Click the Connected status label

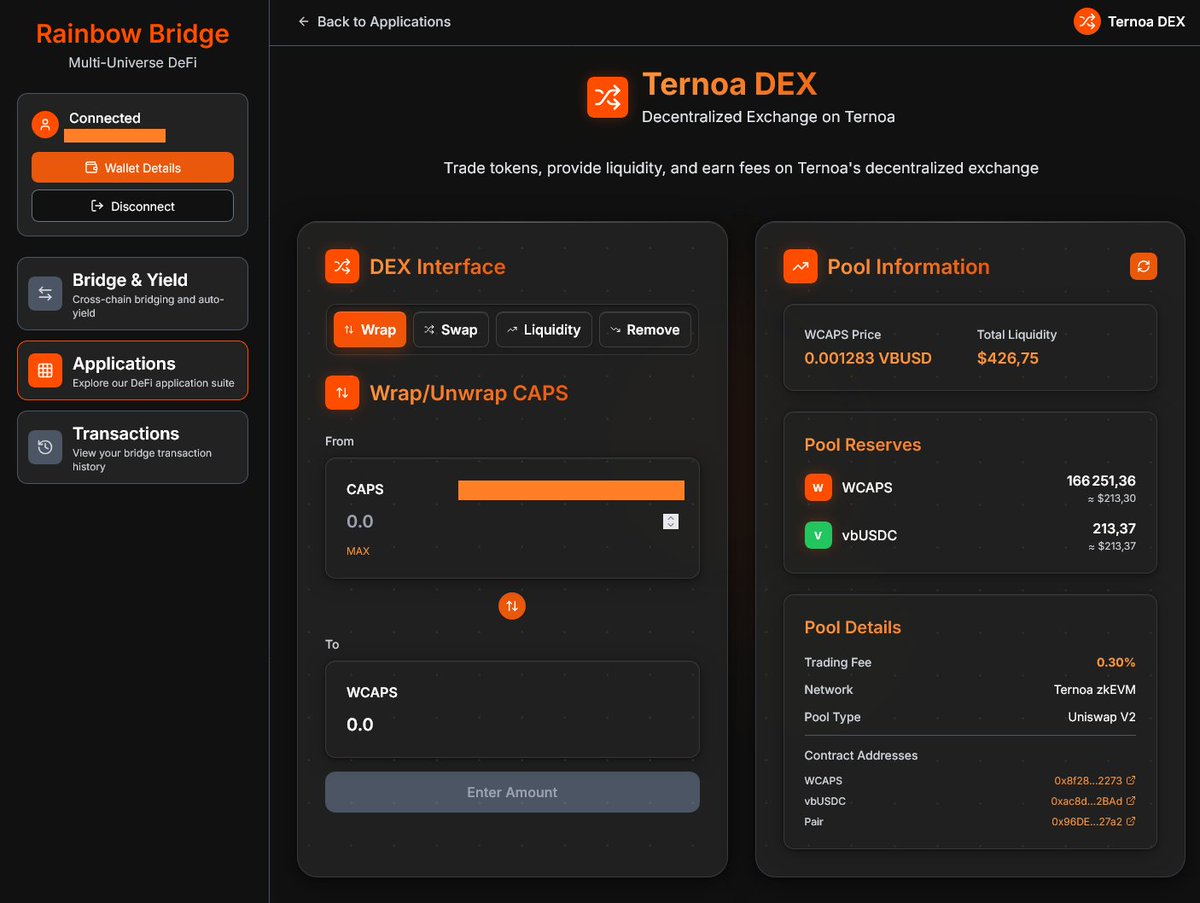coord(105,118)
